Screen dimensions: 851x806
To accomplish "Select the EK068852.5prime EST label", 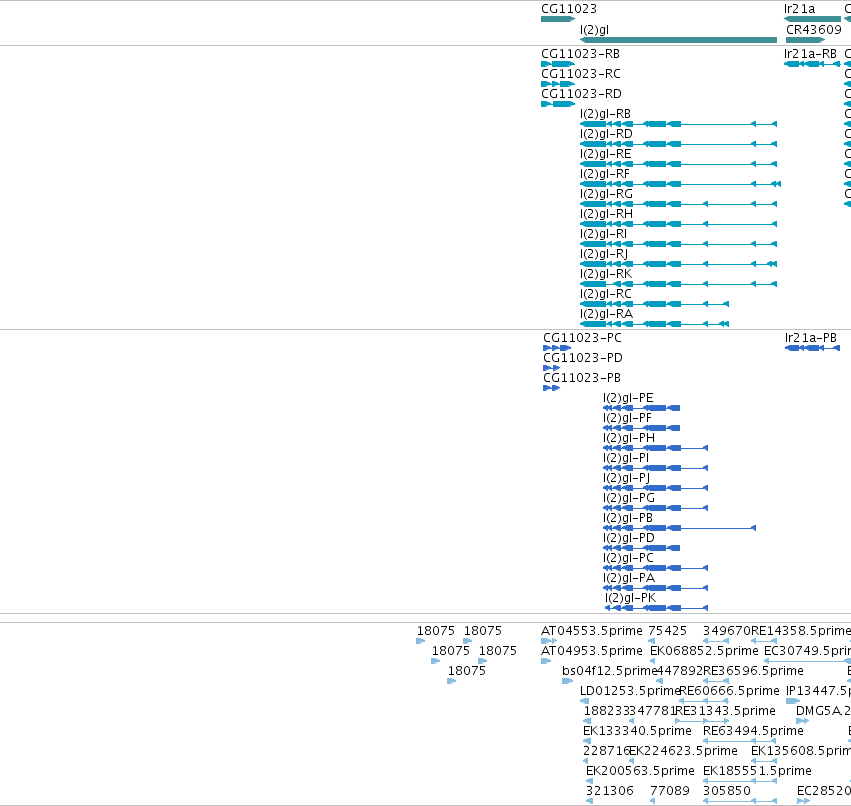I will coord(704,651).
